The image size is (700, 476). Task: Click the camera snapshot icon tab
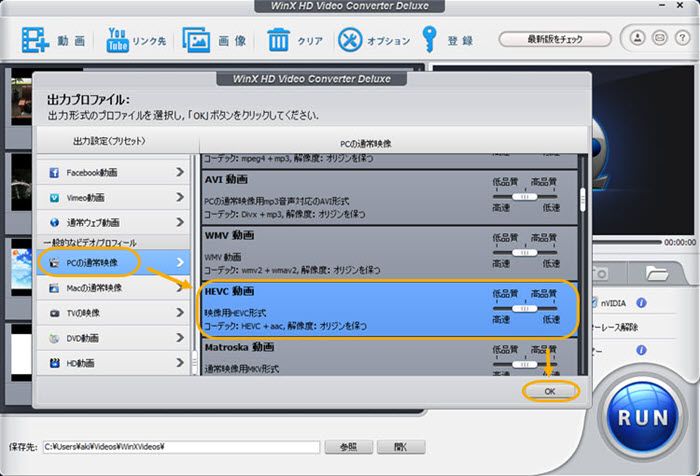601,273
